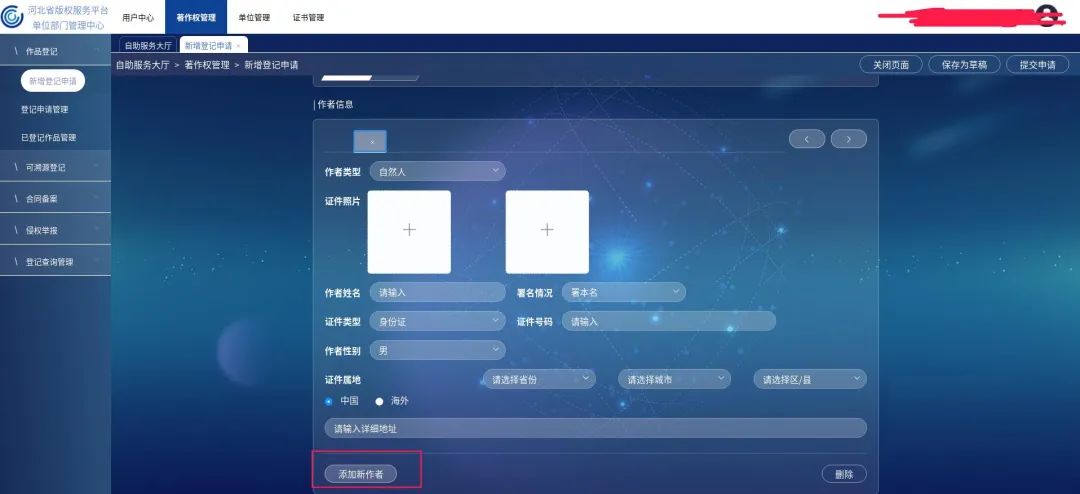Click the 提交申请 button
The width and height of the screenshot is (1080, 494).
(x=1037, y=65)
